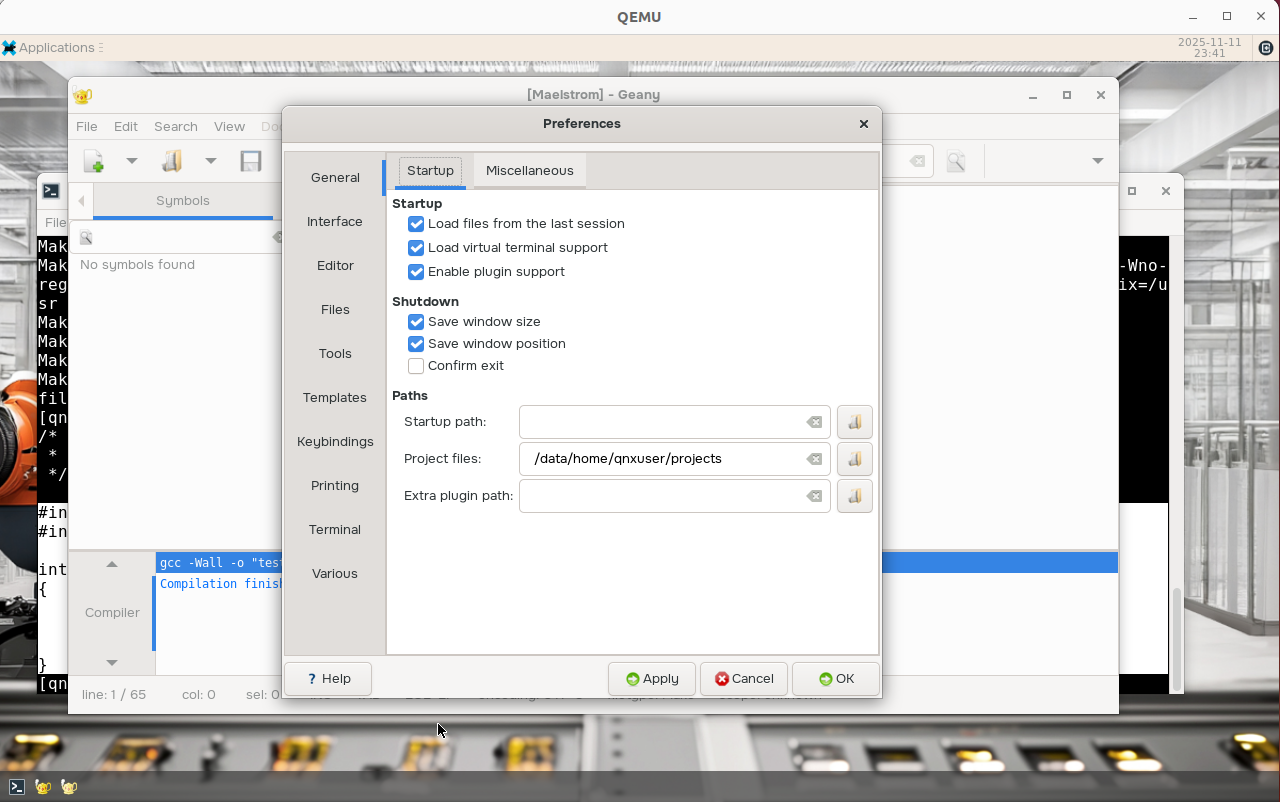Uncheck Save window position
The height and width of the screenshot is (802, 1280).
416,344
